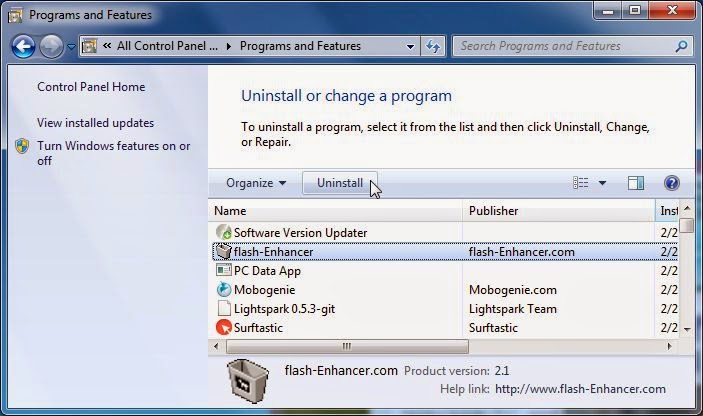703x416 pixels.
Task: Open Help with the blue question icon
Action: point(671,183)
